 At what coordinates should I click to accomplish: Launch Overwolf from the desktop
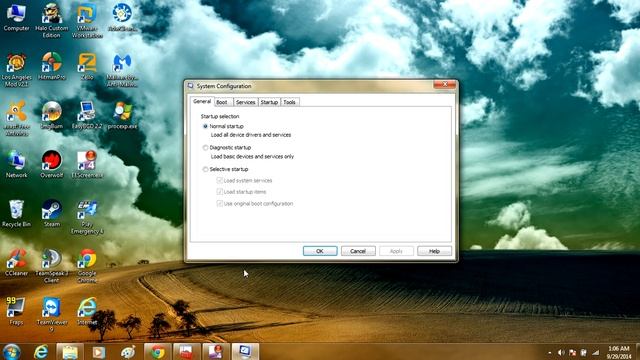tap(51, 164)
